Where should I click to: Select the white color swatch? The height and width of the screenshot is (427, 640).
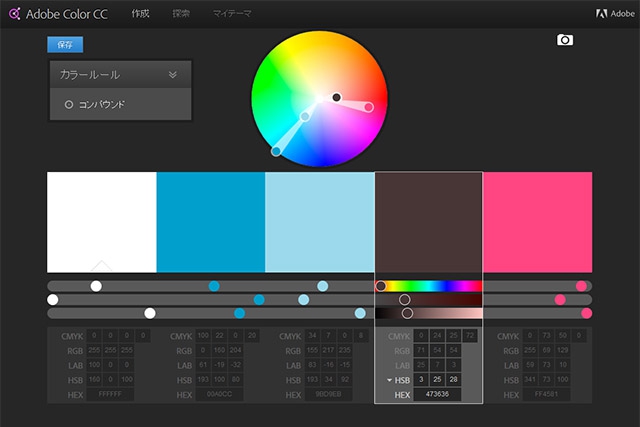tap(102, 222)
